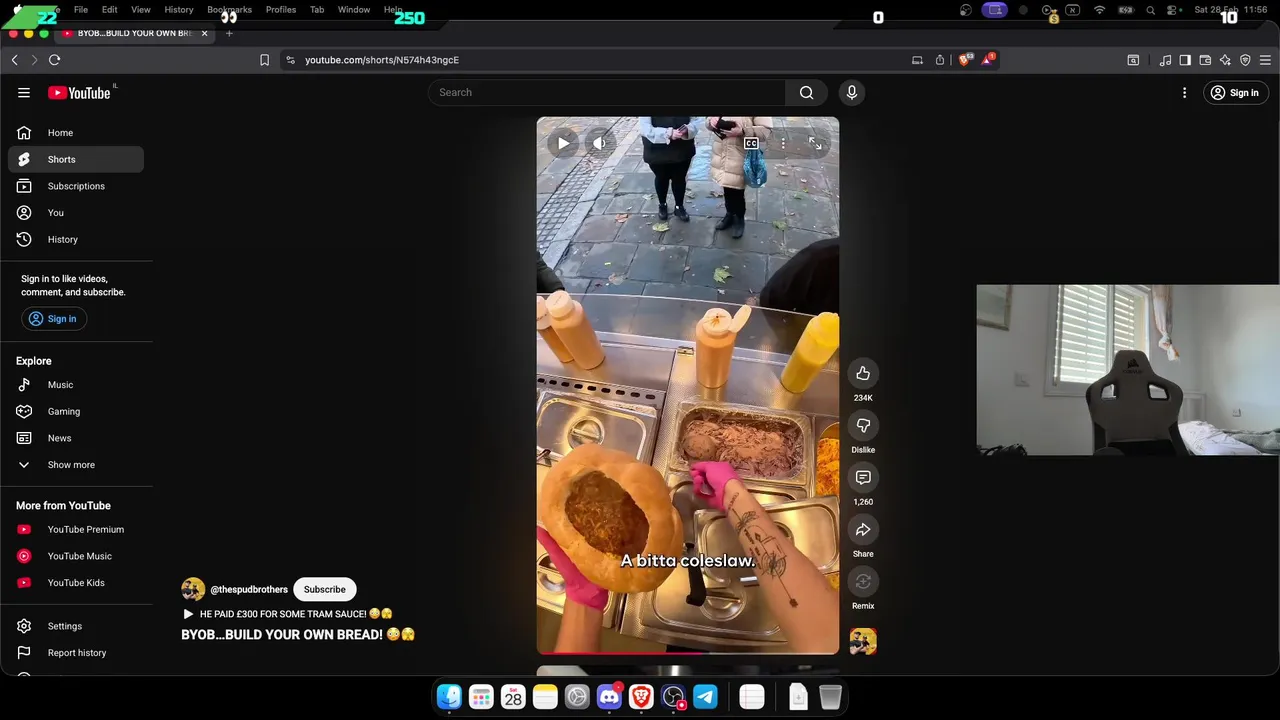
Task: Close the BYOB YouTube tab
Action: [204, 33]
